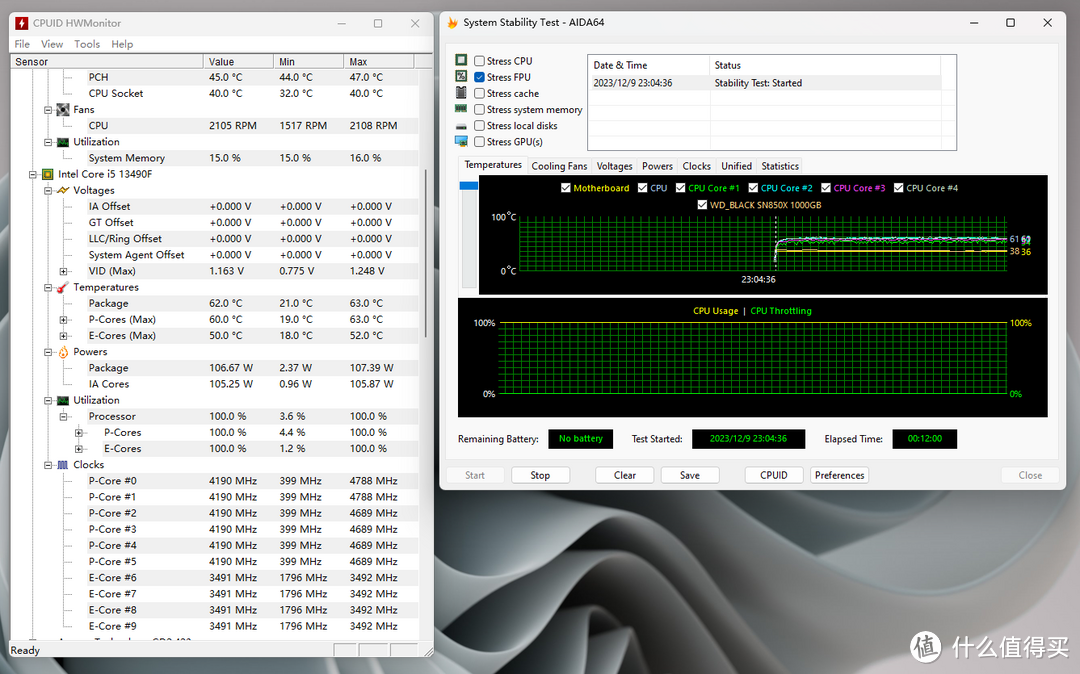Enable Stress local disks checkbox
This screenshot has height=674, width=1080.
point(479,125)
